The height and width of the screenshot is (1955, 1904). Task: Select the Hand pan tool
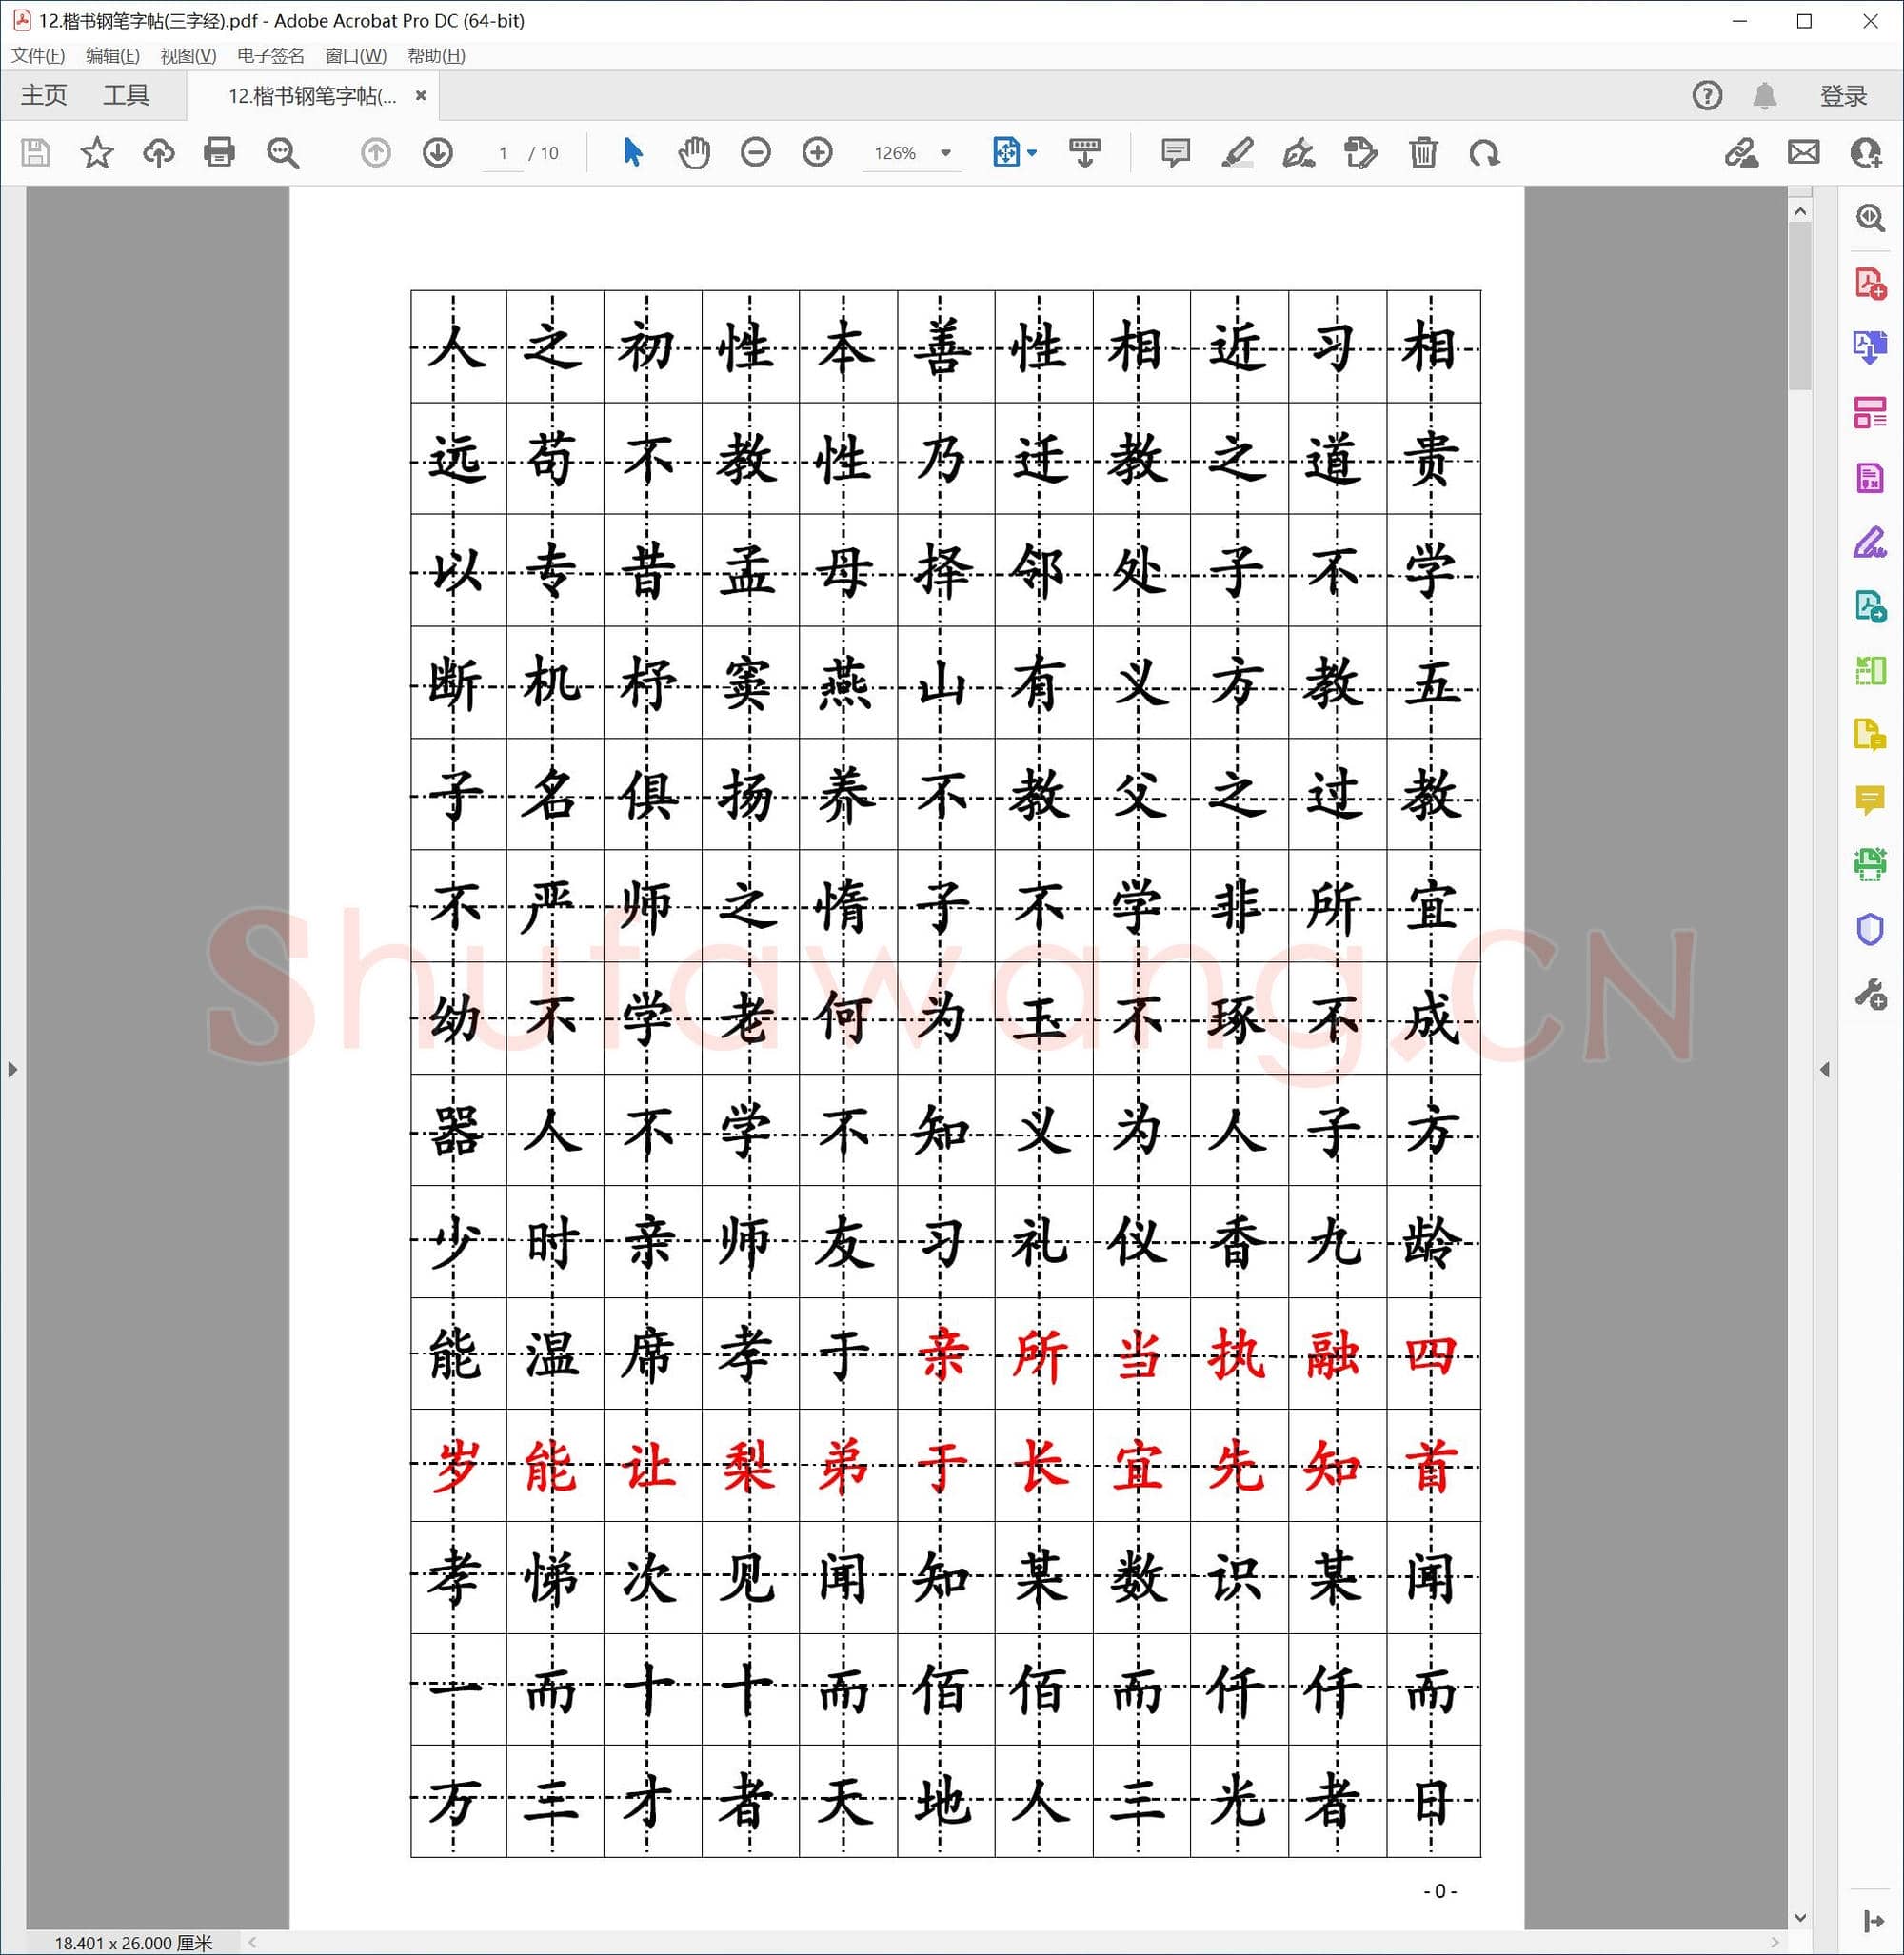point(694,152)
